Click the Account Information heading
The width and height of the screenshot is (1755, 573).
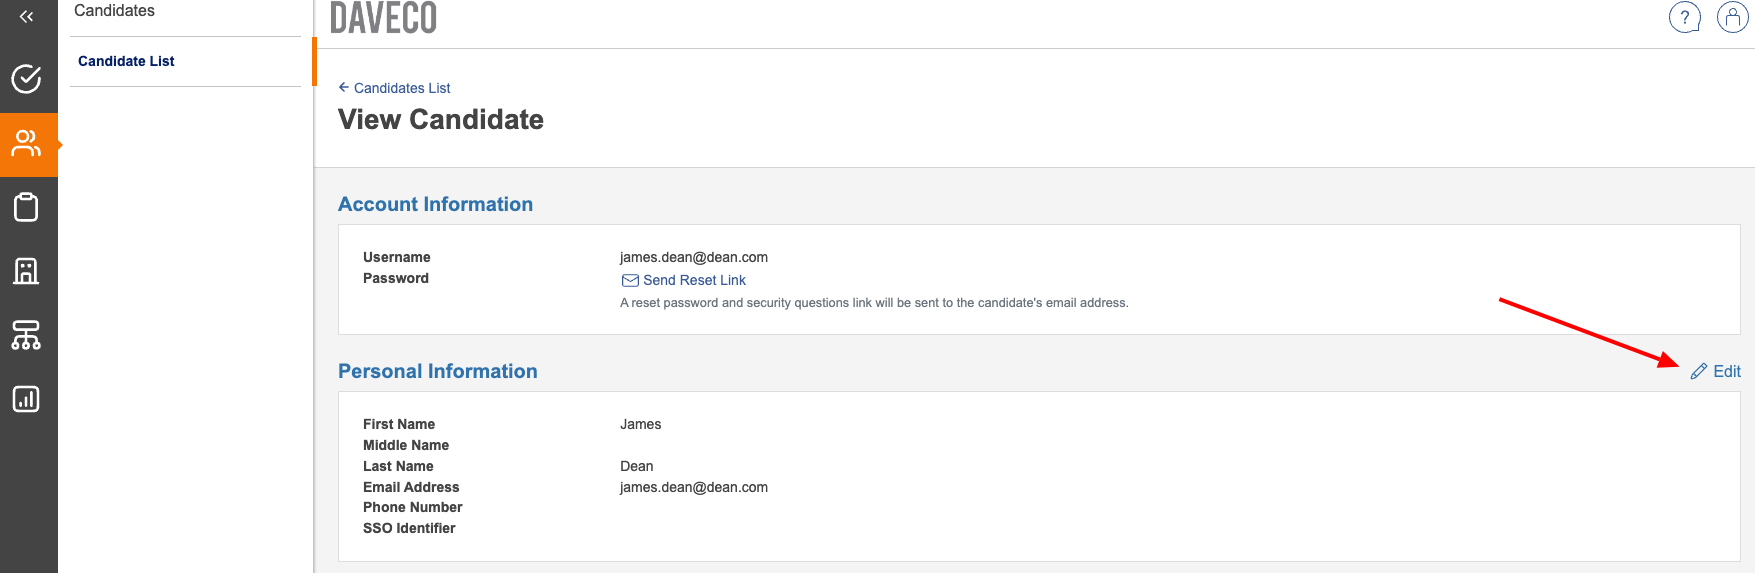435,204
